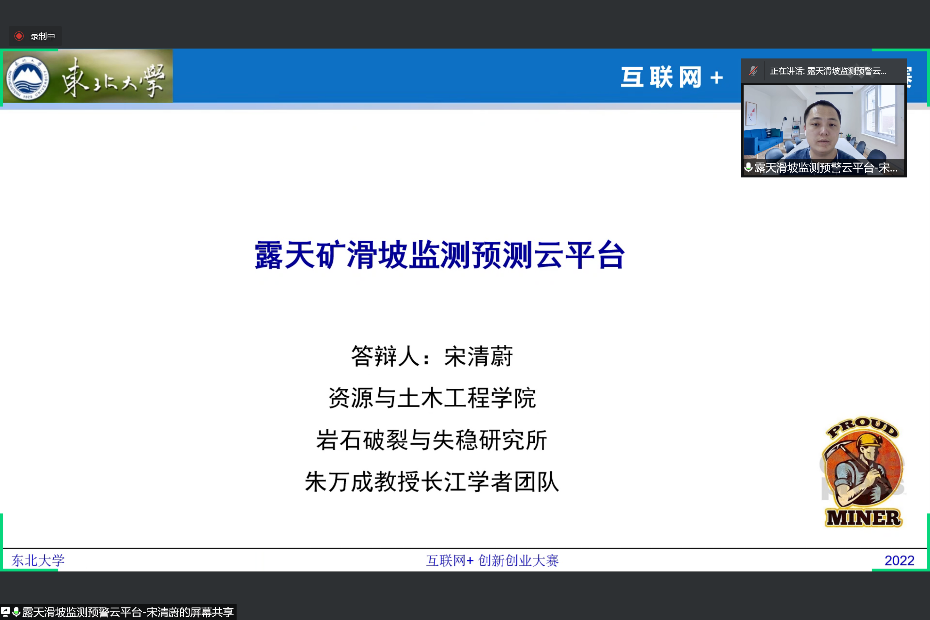
Task: Click the 2022 year in slide footer
Action: point(899,560)
